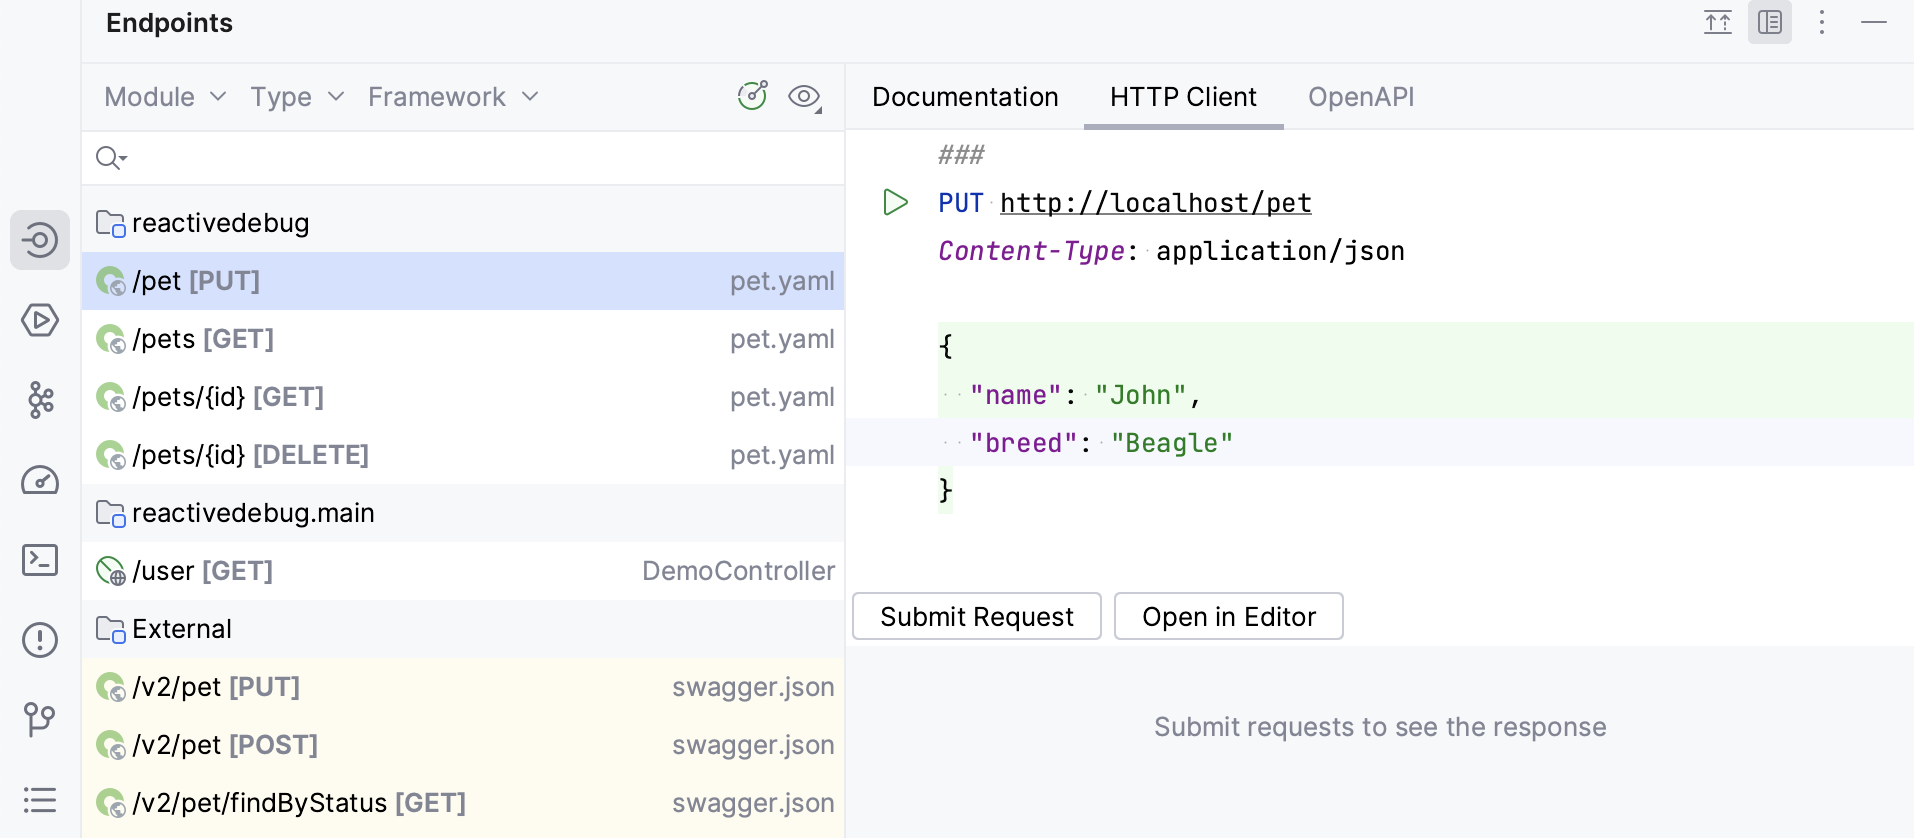Open the Endpoints tool window icon
The height and width of the screenshot is (838, 1914).
point(40,240)
